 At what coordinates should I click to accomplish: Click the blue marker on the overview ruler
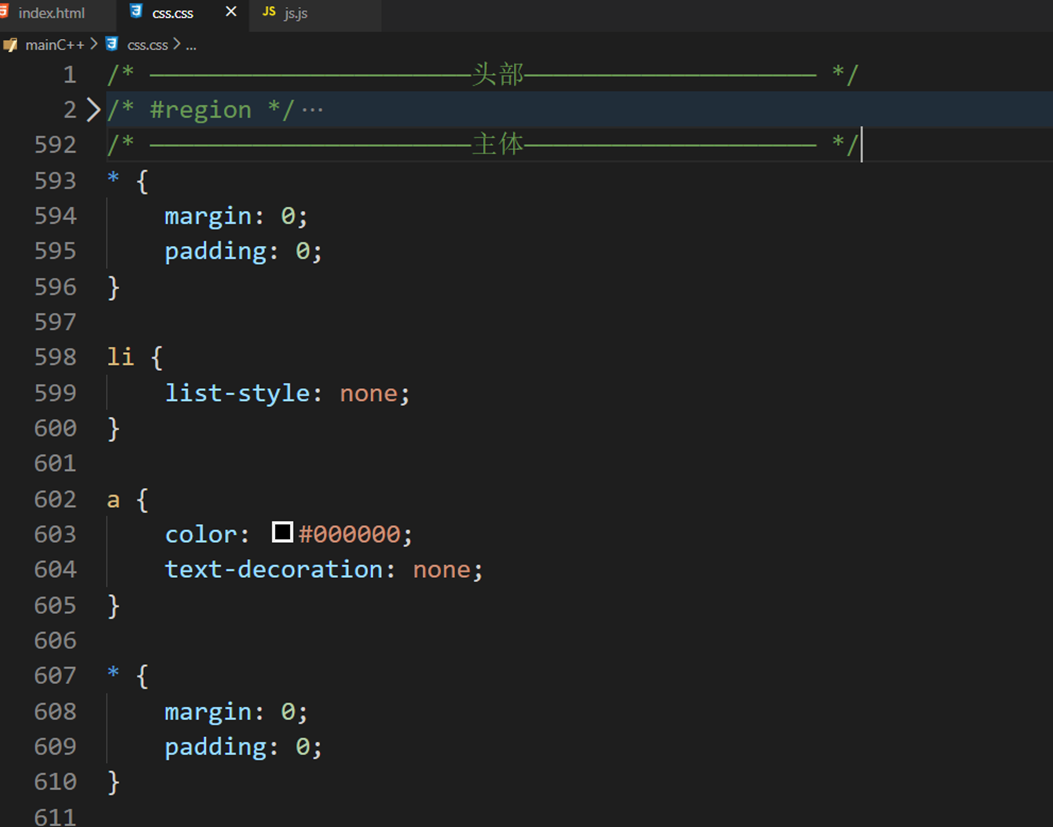1047,109
